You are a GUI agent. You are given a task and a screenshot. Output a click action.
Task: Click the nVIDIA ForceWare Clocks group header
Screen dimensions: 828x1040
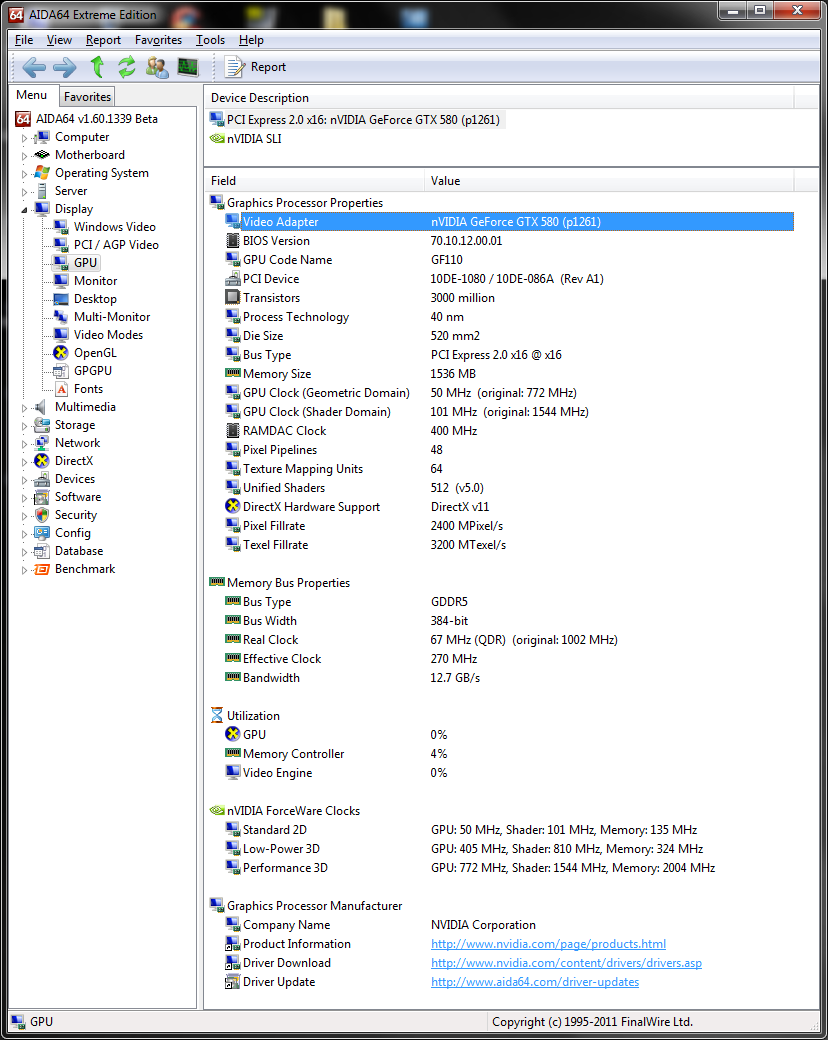coord(285,811)
